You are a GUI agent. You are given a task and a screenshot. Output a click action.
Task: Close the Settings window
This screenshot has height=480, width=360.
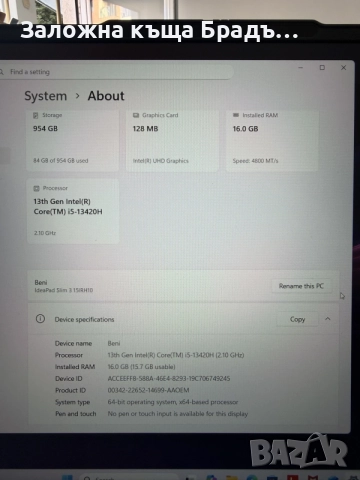(344, 68)
